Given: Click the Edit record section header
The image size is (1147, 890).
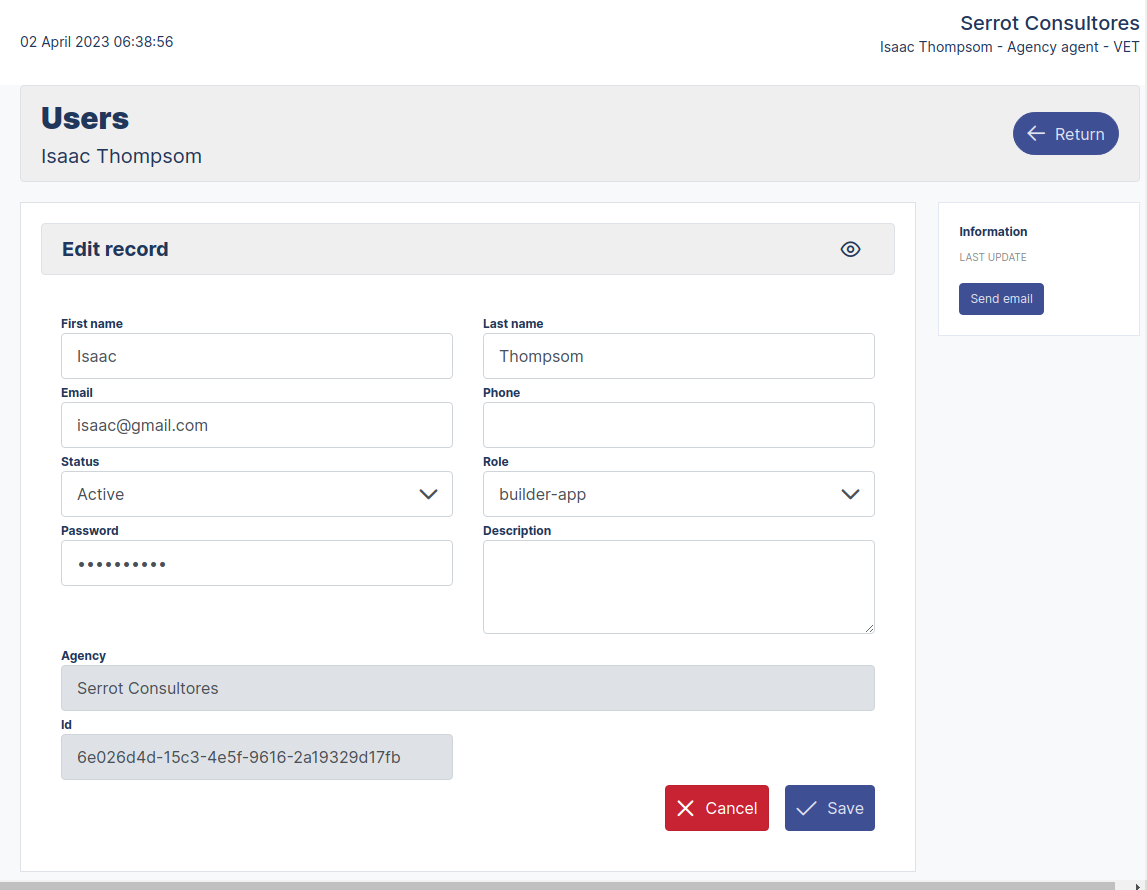Looking at the screenshot, I should (115, 249).
